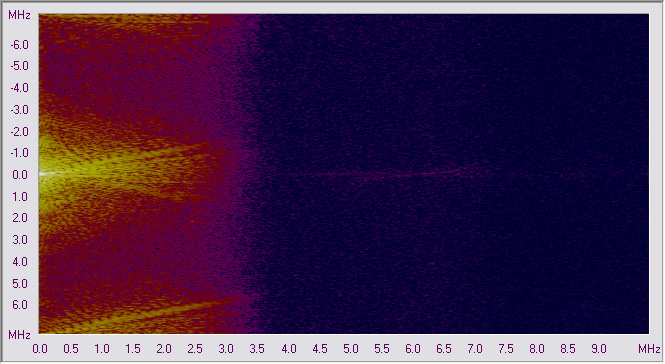This screenshot has width=665, height=364.
Task: Click the -6.0 label on vertical axis
Action: point(20,45)
